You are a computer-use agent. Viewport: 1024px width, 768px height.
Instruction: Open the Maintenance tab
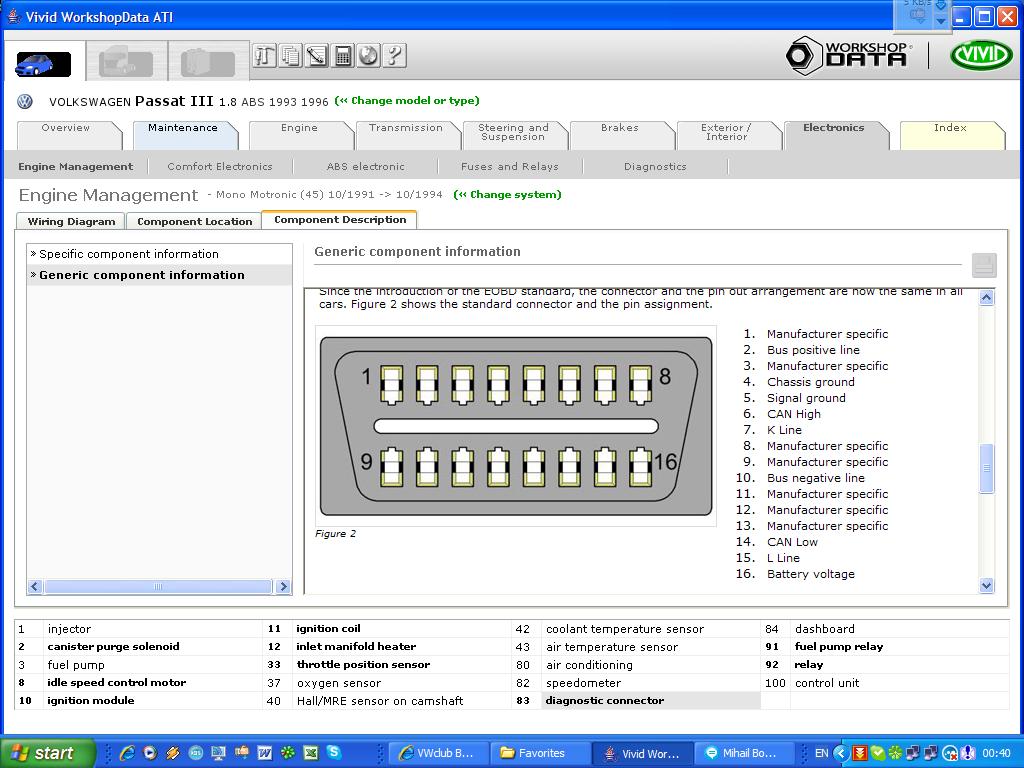pos(183,128)
